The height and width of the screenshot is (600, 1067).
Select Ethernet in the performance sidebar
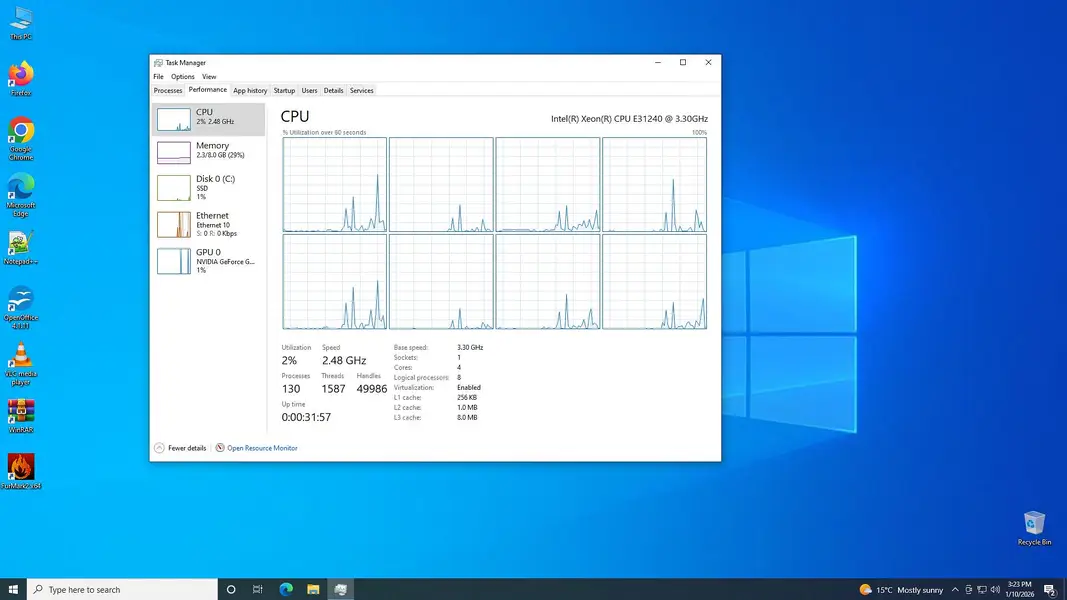click(208, 224)
